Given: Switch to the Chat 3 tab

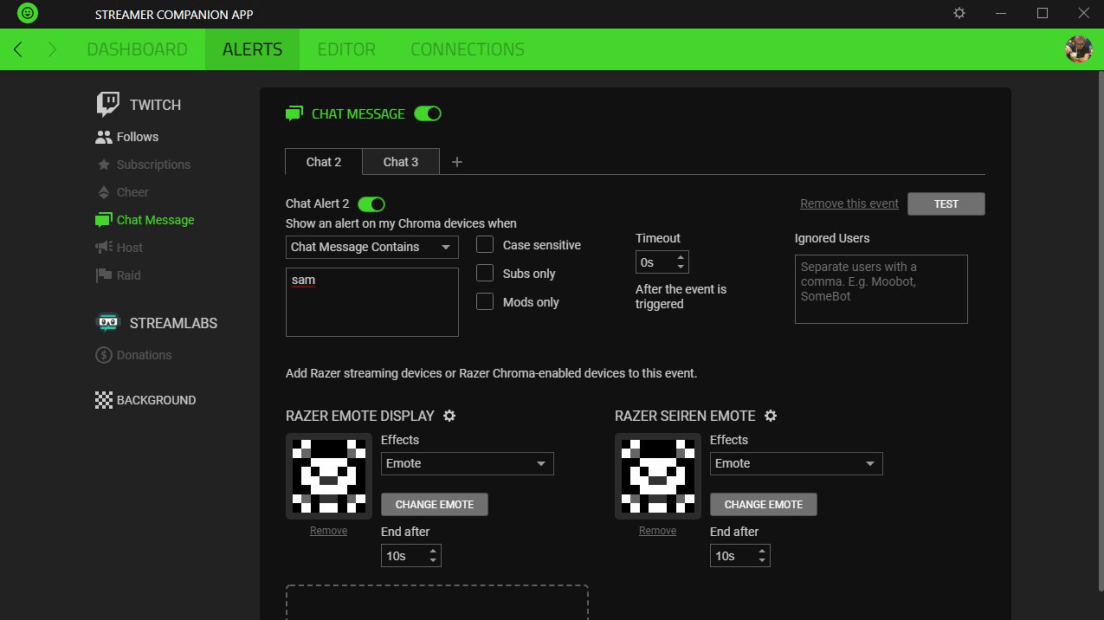Looking at the screenshot, I should [400, 161].
